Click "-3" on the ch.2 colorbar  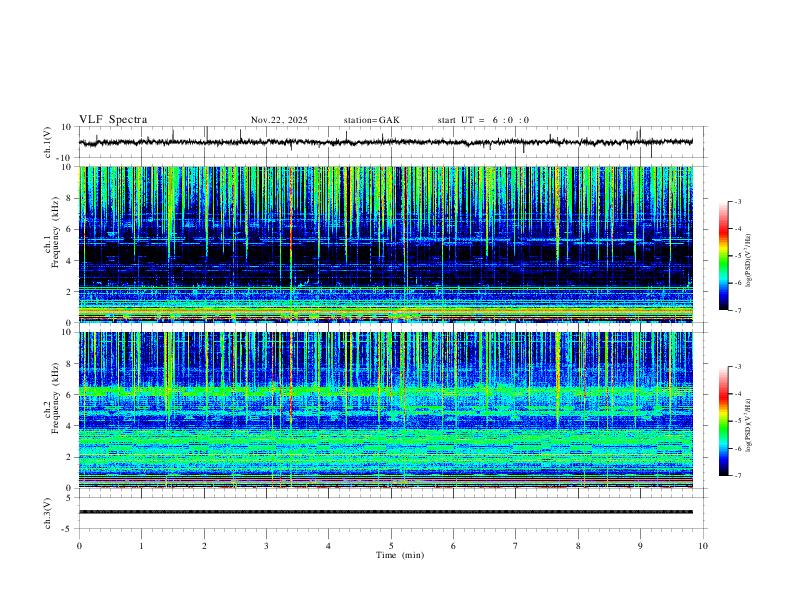737,367
